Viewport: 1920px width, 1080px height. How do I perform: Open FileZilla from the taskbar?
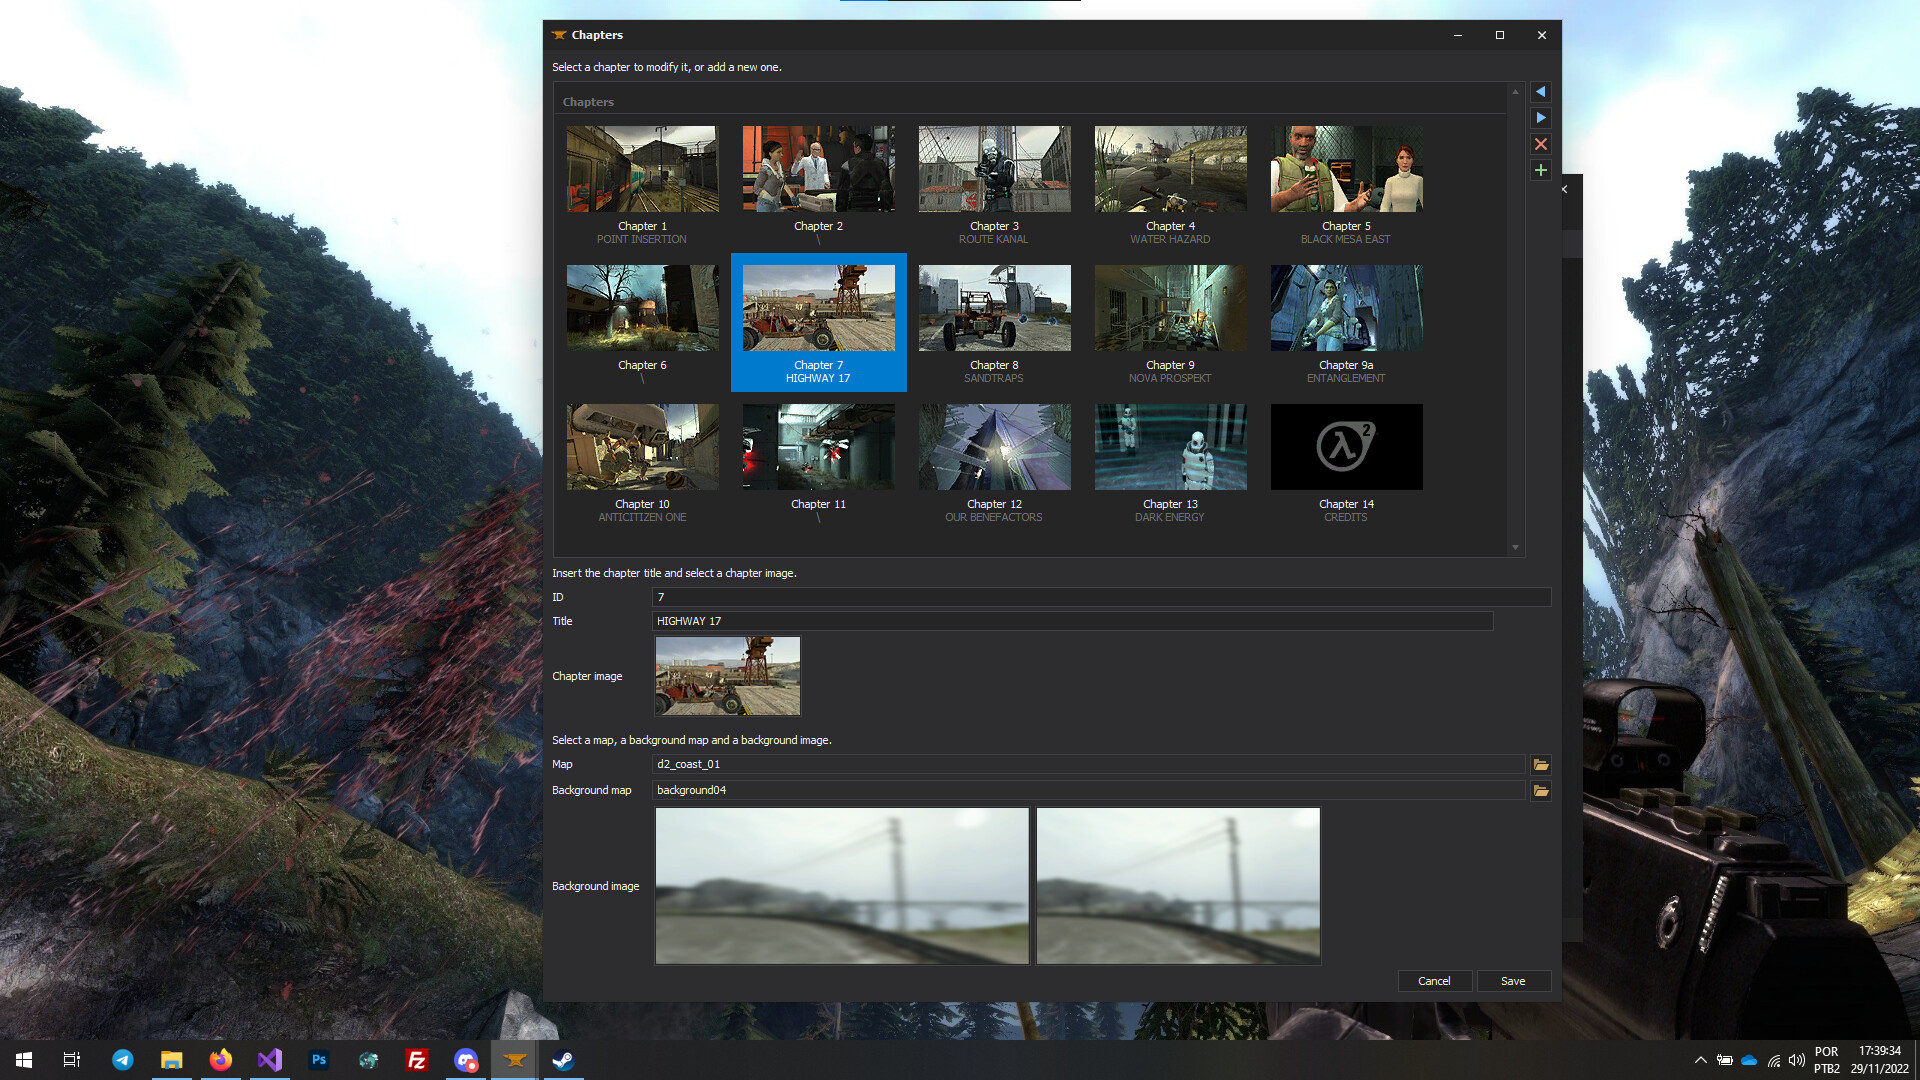point(417,1059)
